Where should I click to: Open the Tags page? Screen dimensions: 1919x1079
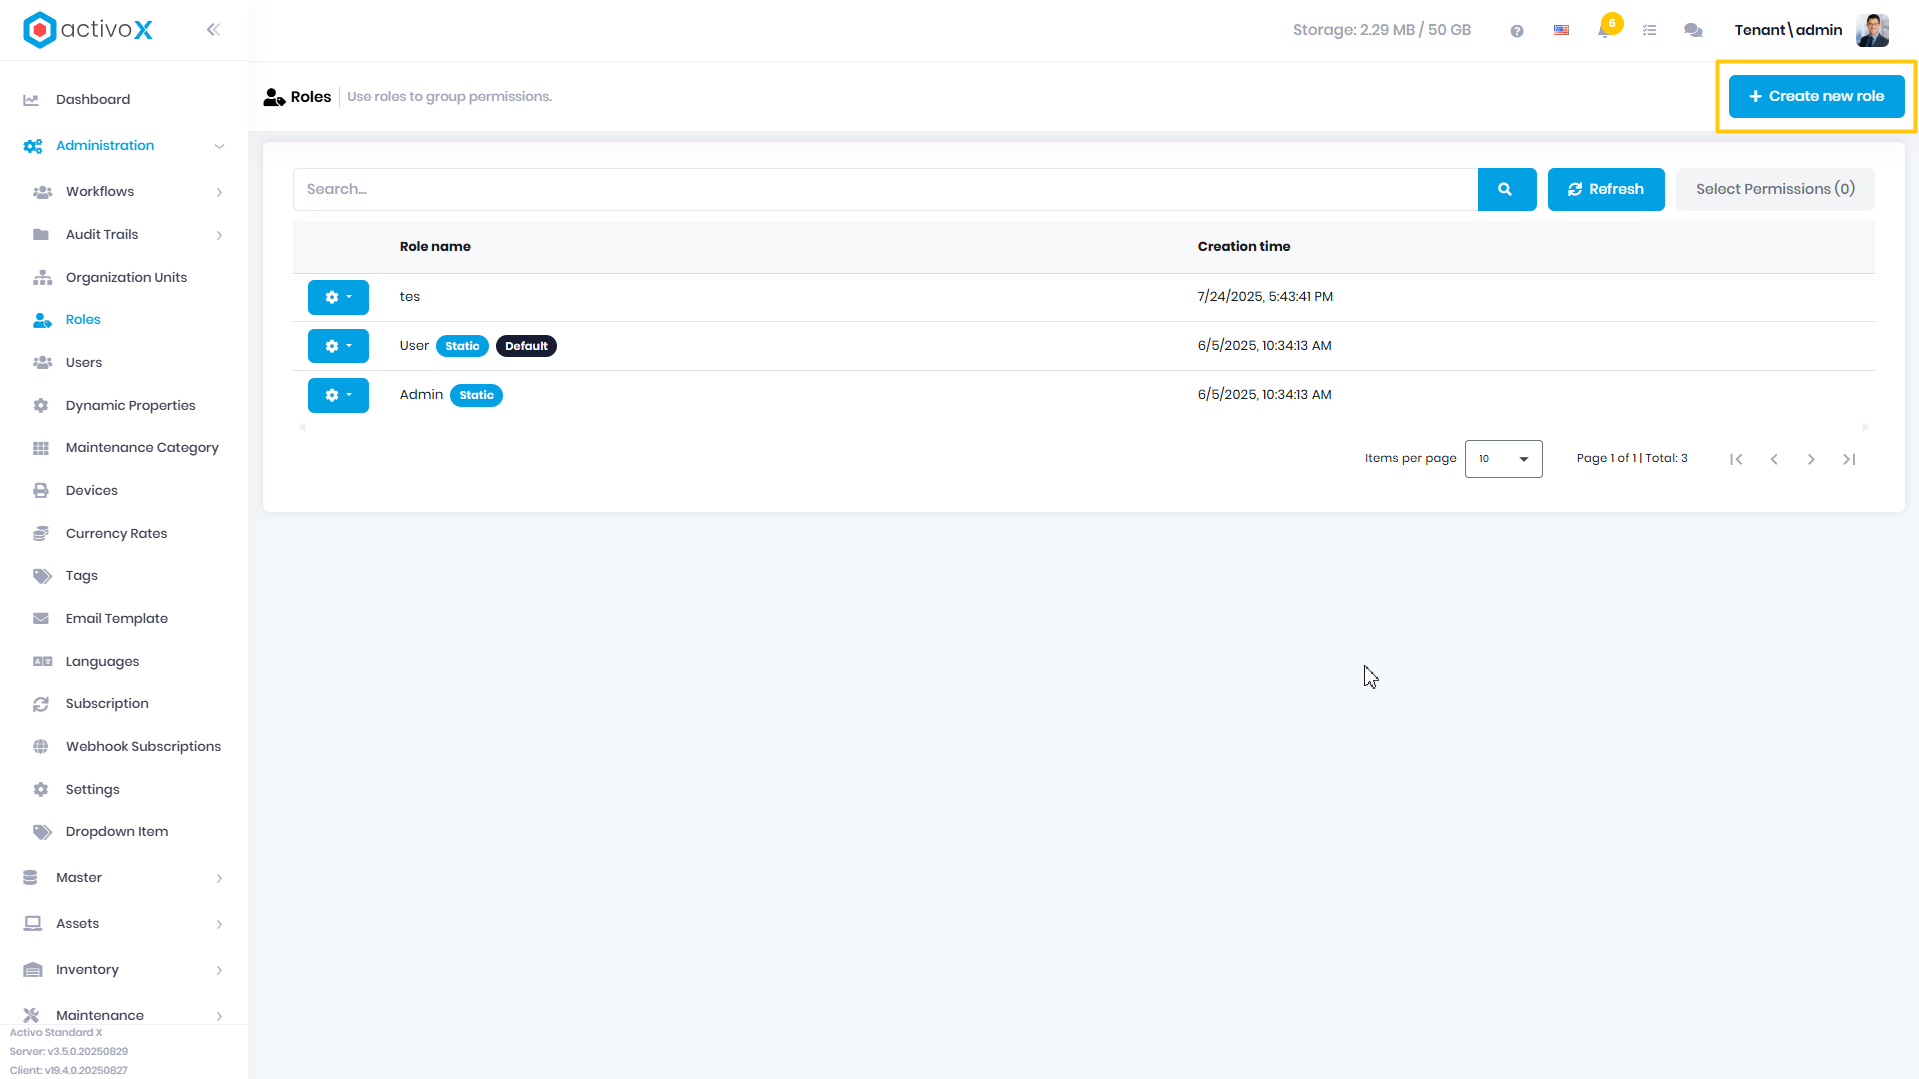tap(82, 576)
